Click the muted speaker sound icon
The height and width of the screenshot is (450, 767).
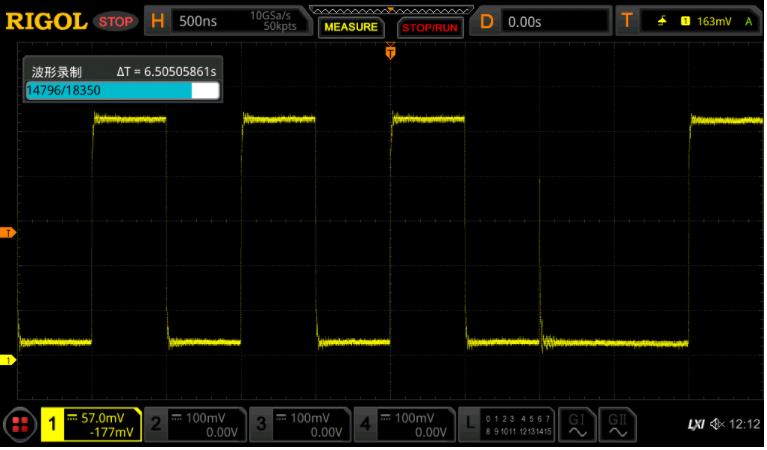718,425
